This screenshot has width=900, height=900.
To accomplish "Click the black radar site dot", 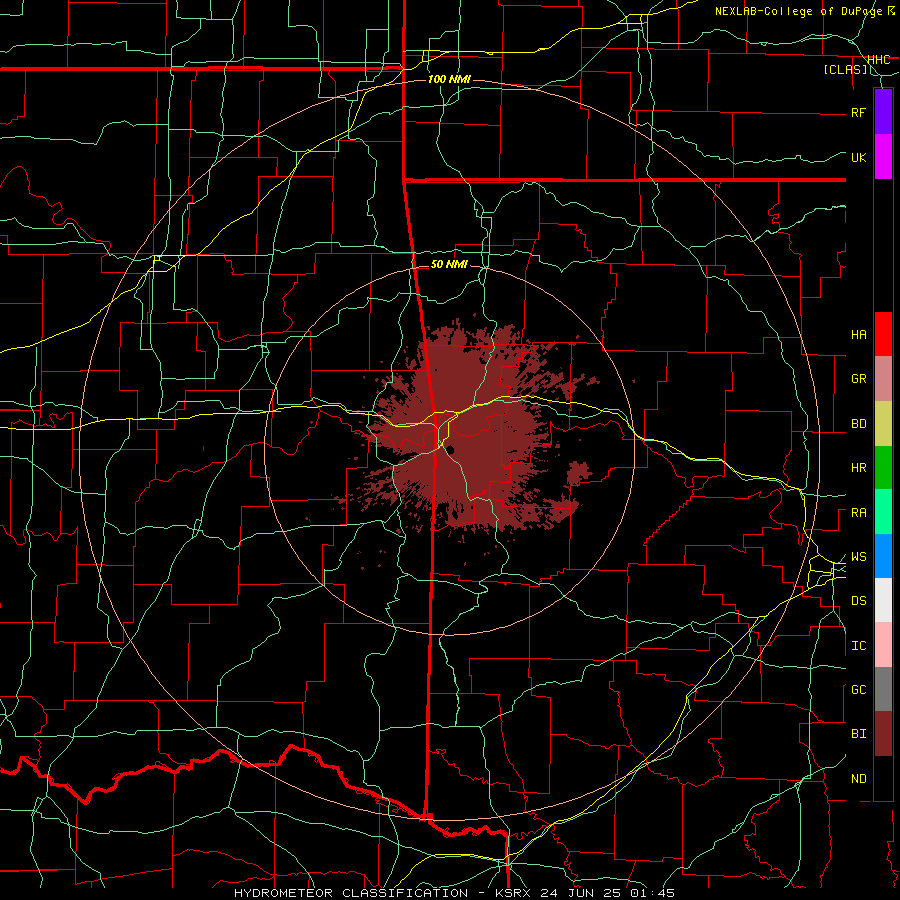I will pyautogui.click(x=451, y=449).
